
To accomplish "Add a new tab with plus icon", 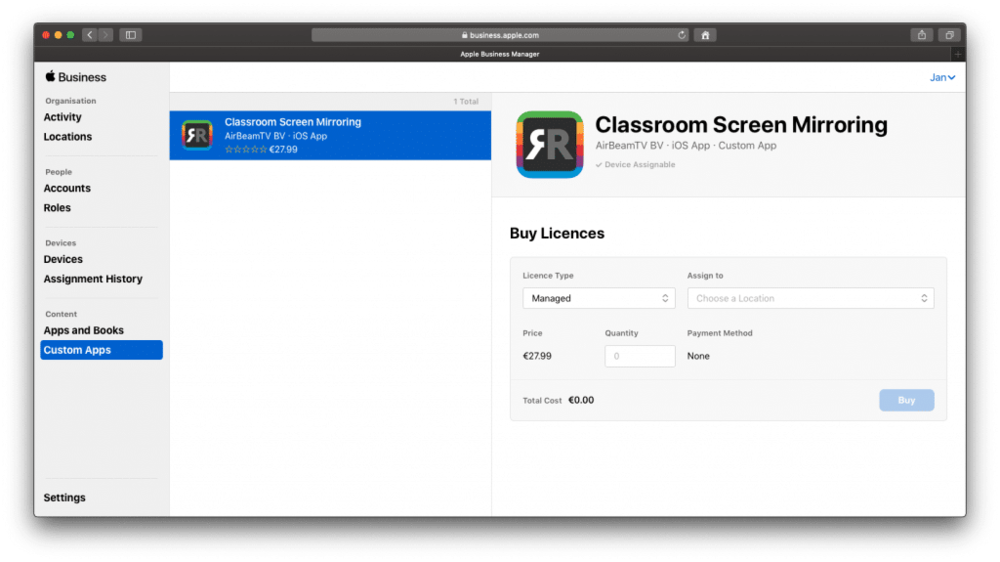I will pyautogui.click(x=957, y=54).
